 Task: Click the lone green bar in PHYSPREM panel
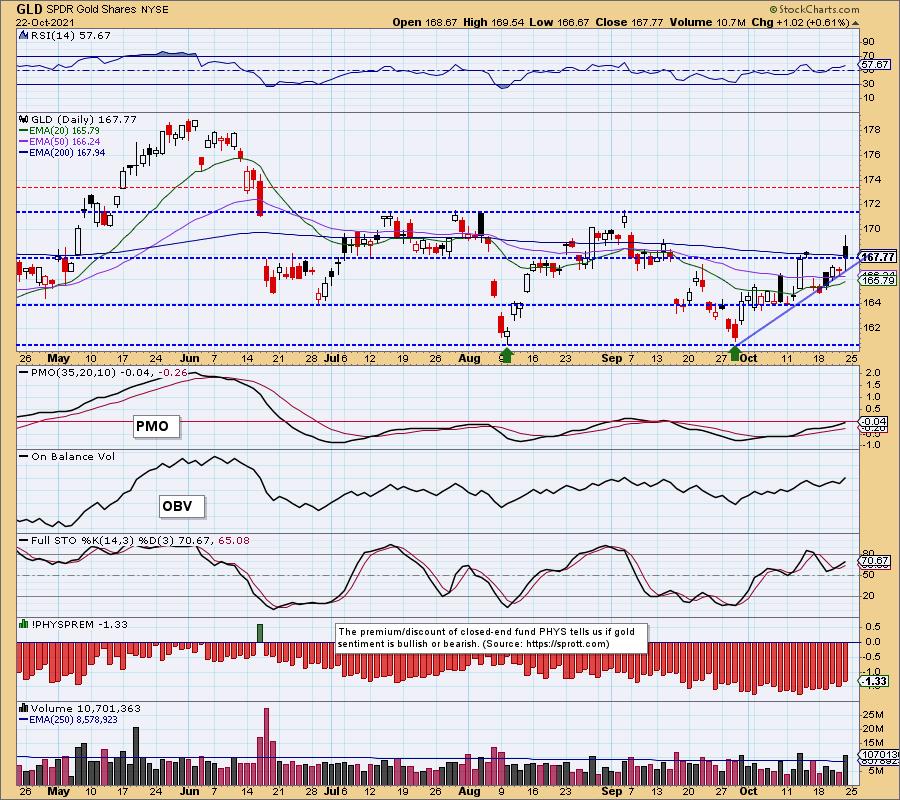260,633
